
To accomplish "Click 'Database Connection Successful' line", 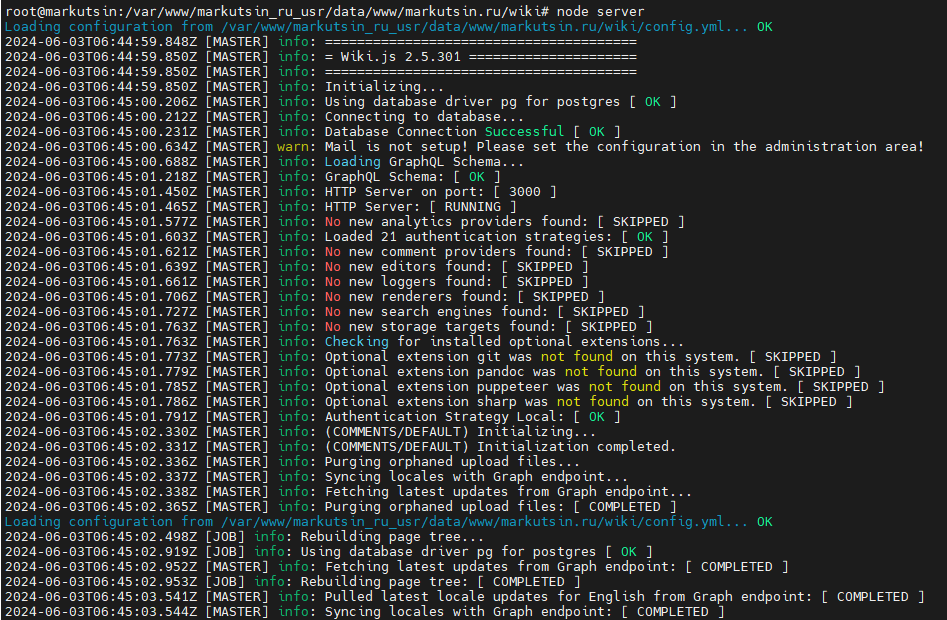I will point(312,132).
